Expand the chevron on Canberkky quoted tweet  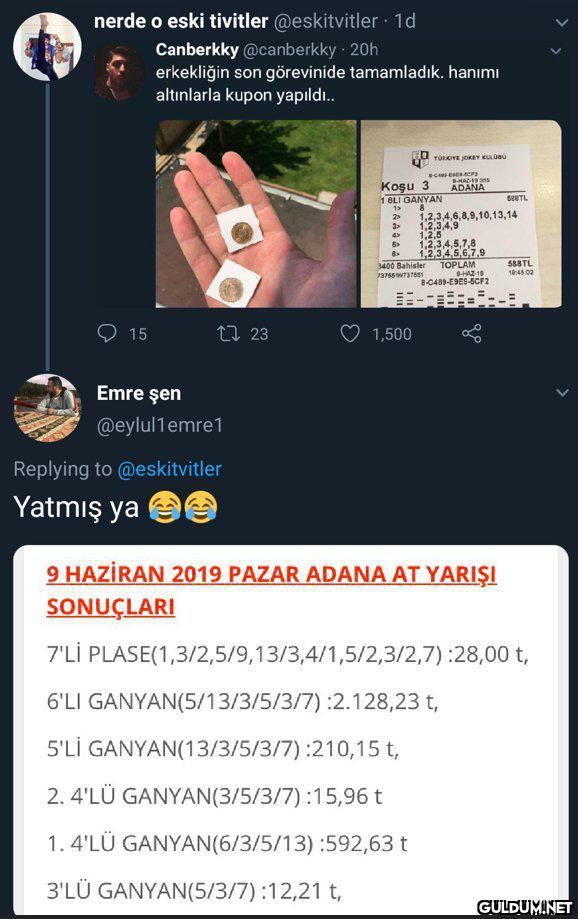click(556, 51)
